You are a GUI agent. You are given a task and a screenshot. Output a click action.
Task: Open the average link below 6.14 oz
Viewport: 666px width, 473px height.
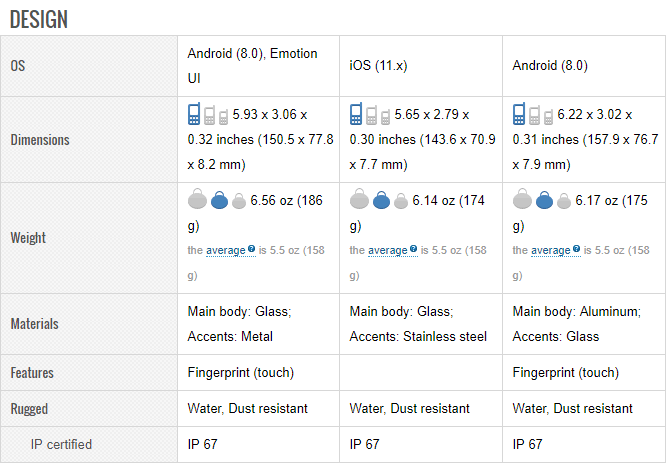(387, 250)
